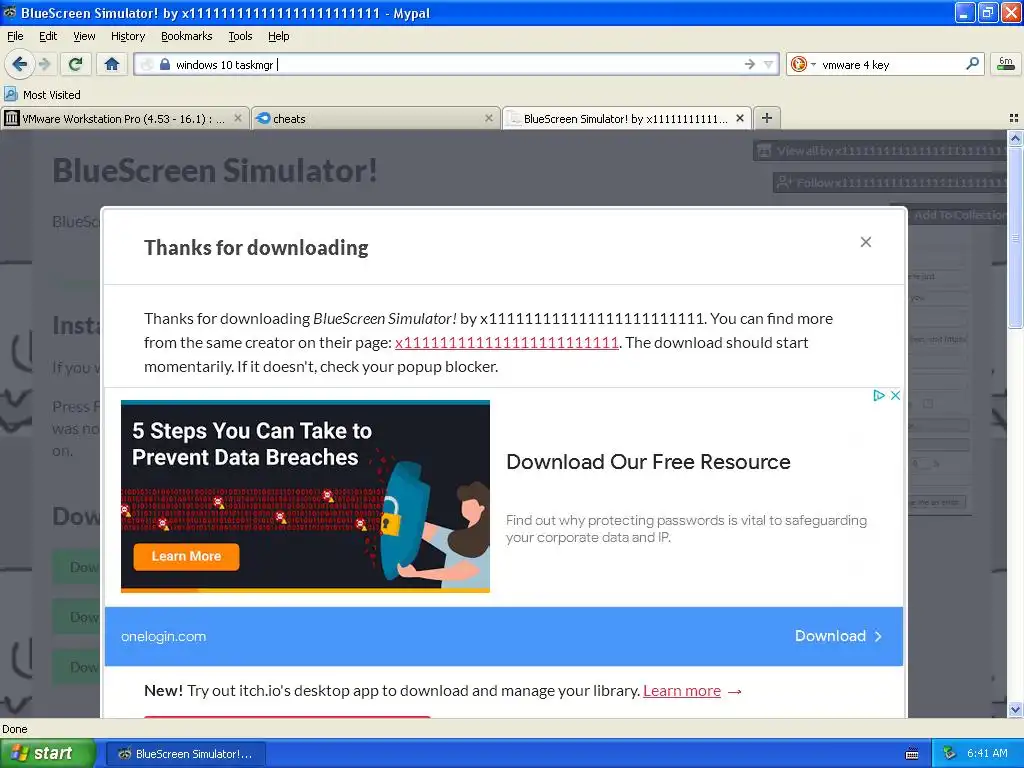Screen dimensions: 1024x768
Task: Switch to VMware Workstation Pro tab
Action: pyautogui.click(x=125, y=118)
